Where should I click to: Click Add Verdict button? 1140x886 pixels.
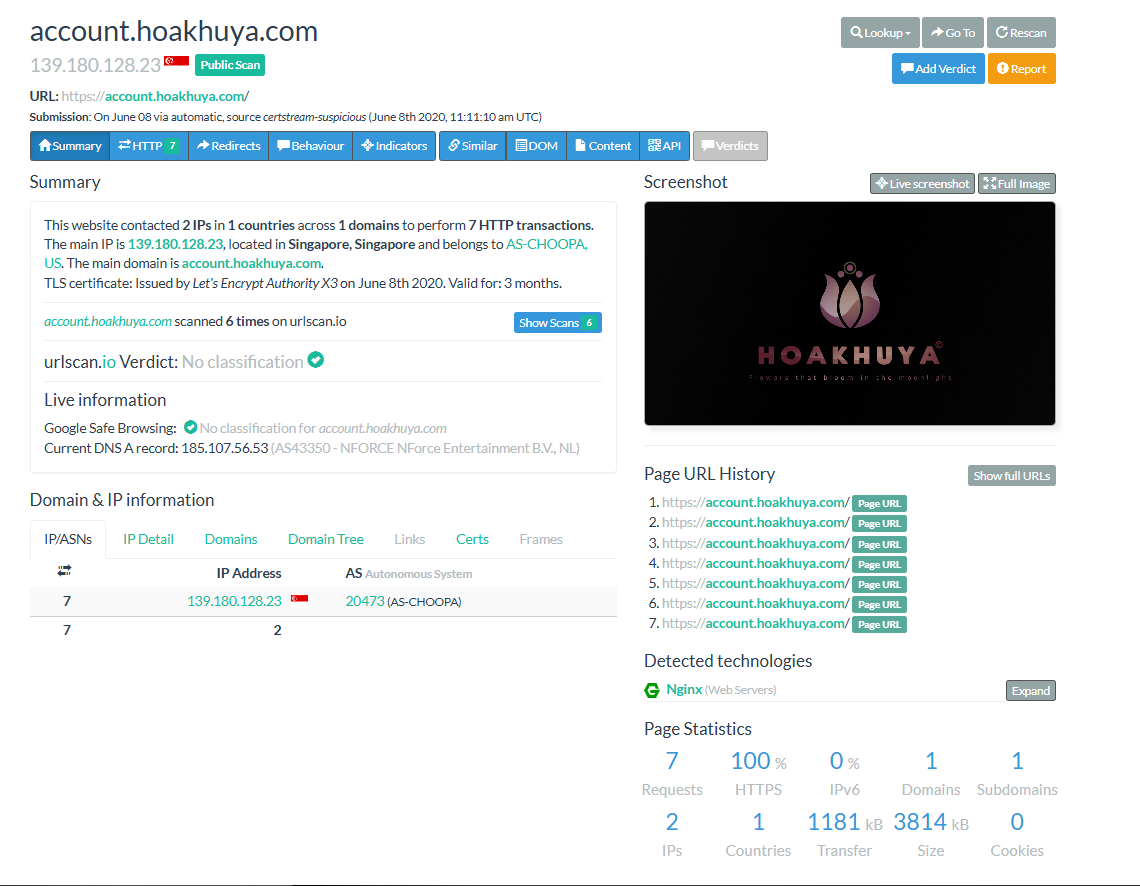tap(937, 69)
